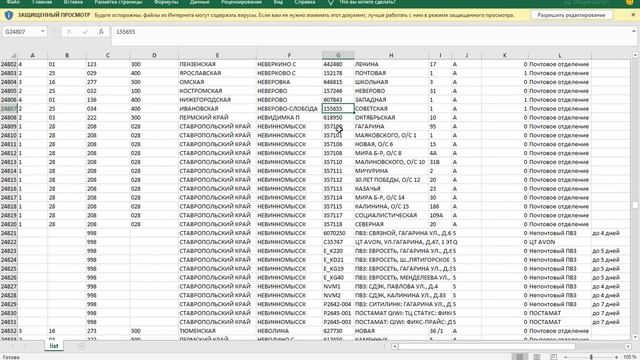
Task: Click the Protected View shield icon
Action: [9, 15]
